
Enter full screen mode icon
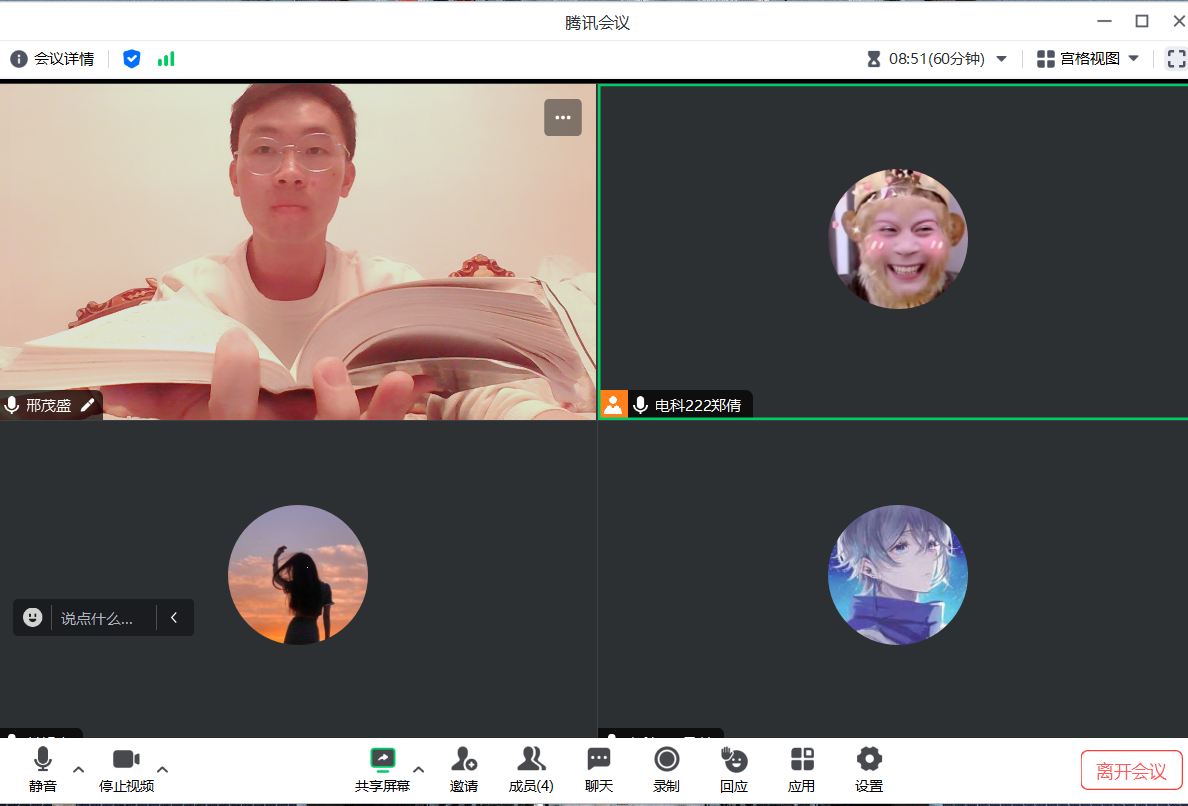(1175, 59)
